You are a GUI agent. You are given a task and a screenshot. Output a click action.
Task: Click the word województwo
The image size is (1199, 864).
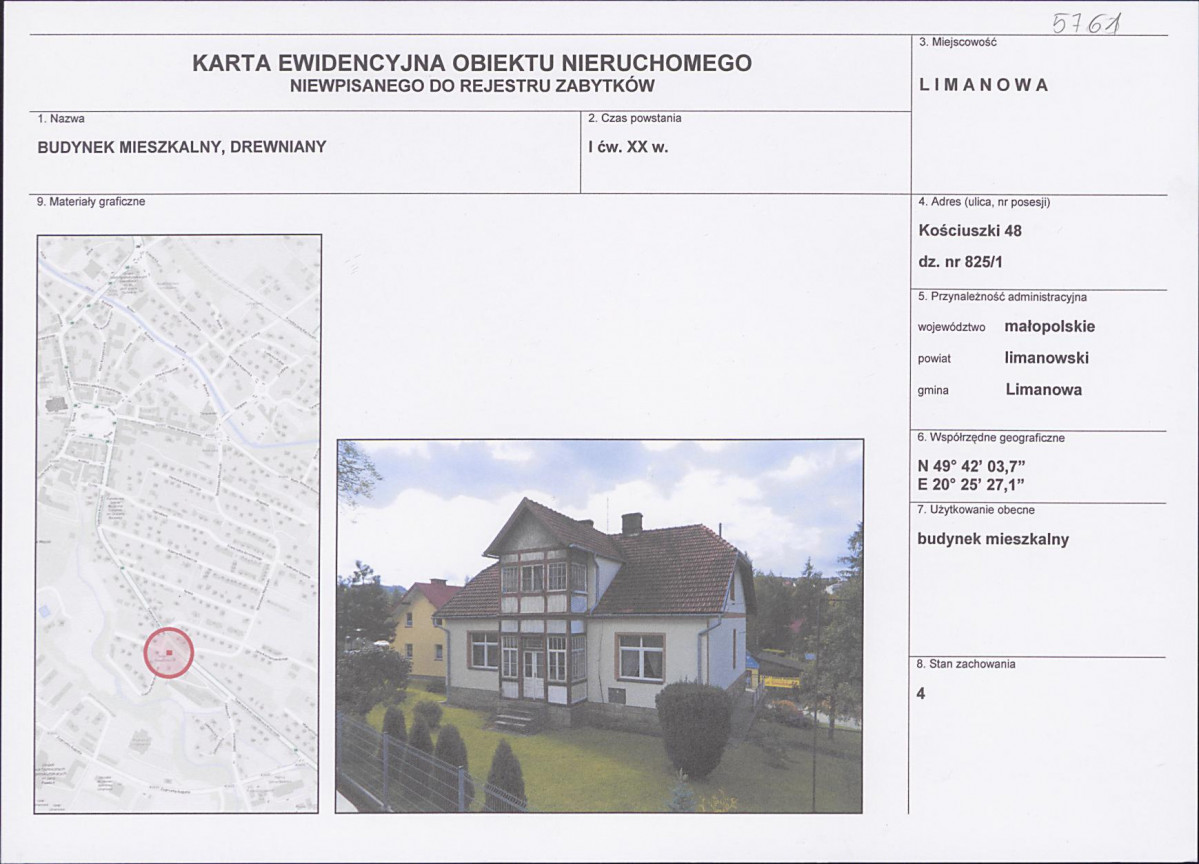click(x=951, y=327)
